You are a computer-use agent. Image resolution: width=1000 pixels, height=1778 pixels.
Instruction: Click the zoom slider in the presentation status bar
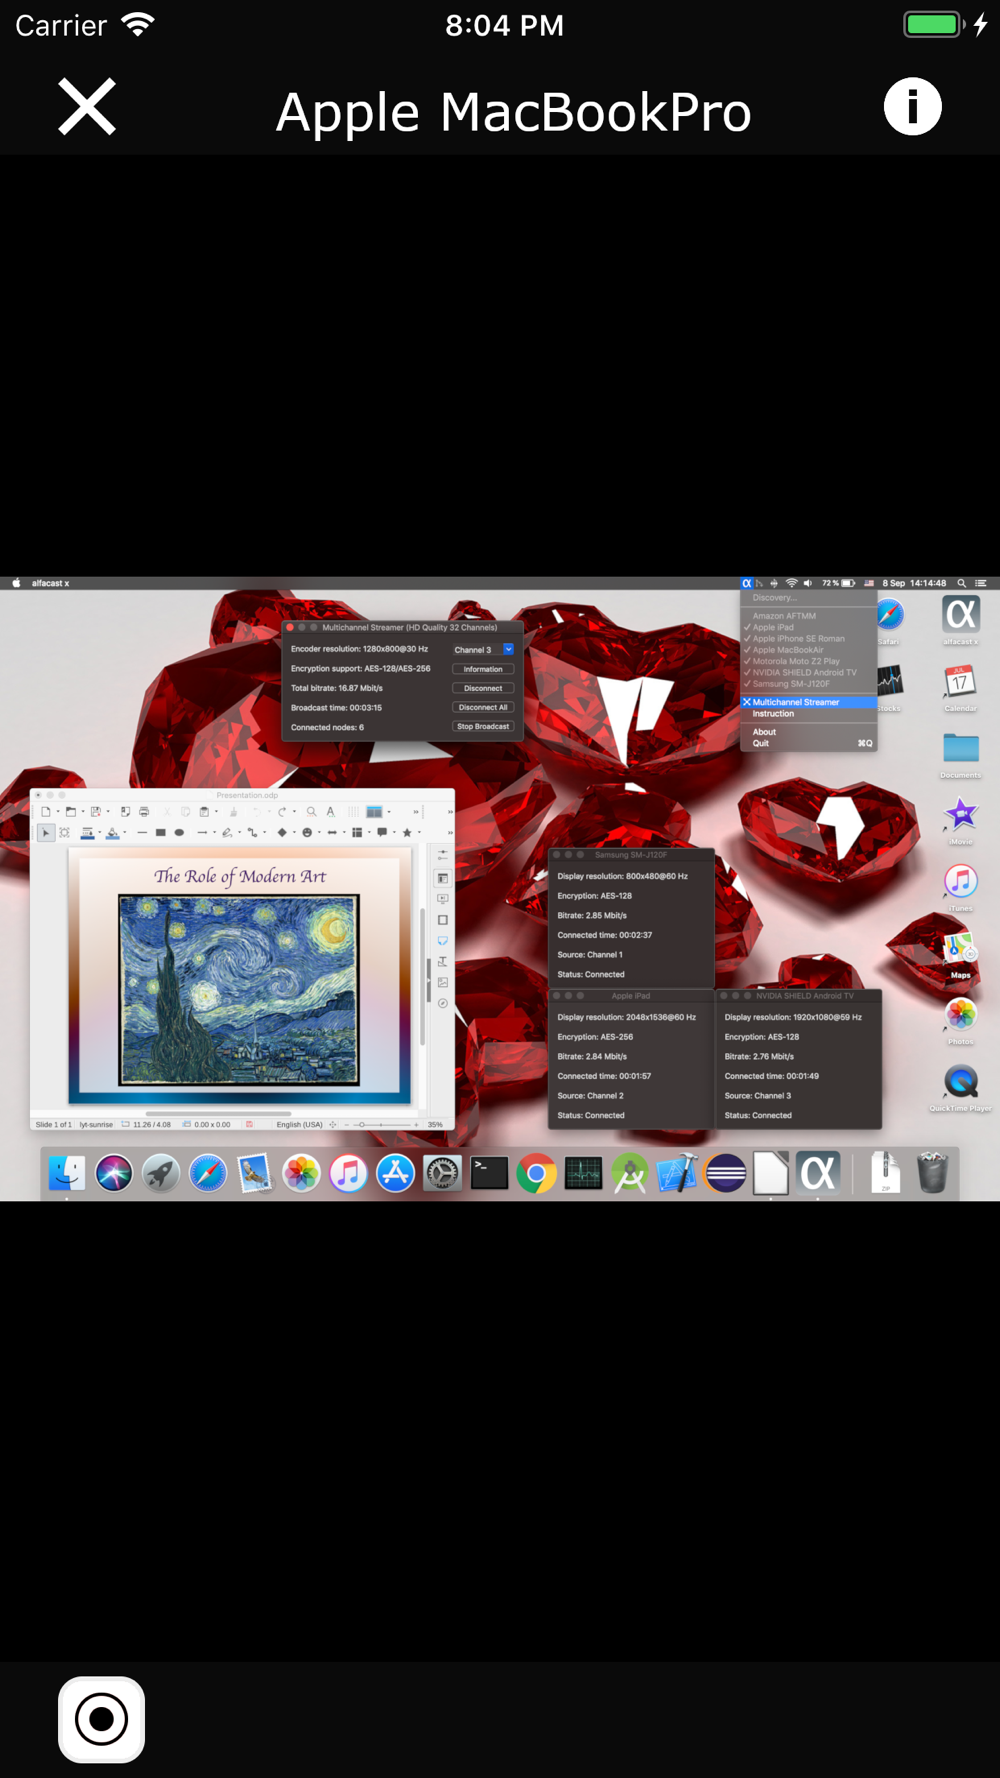click(380, 1125)
